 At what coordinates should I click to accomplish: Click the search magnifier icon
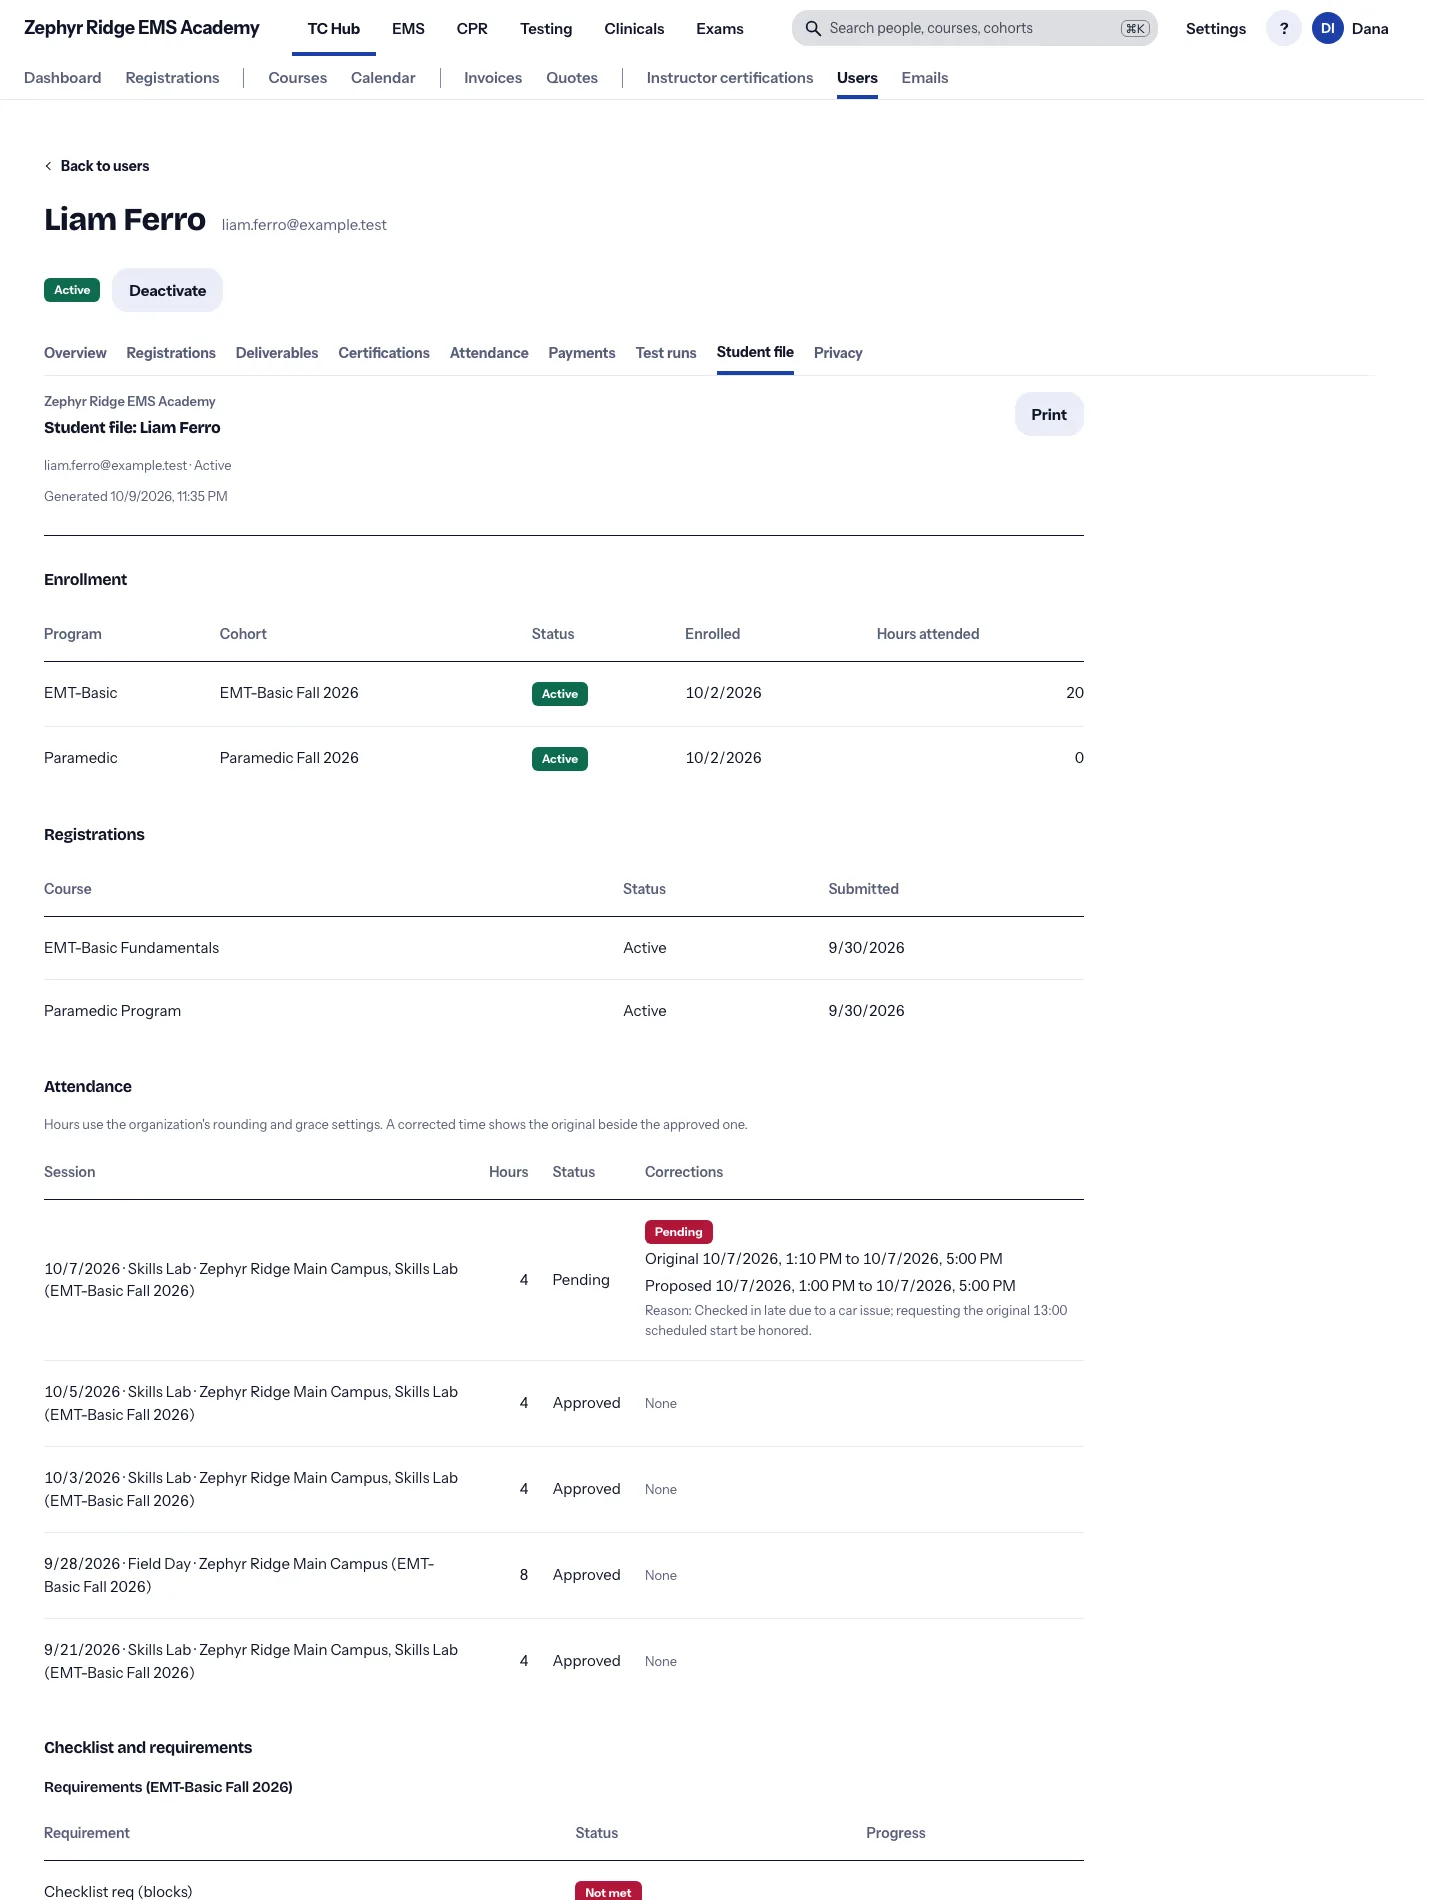click(x=813, y=29)
